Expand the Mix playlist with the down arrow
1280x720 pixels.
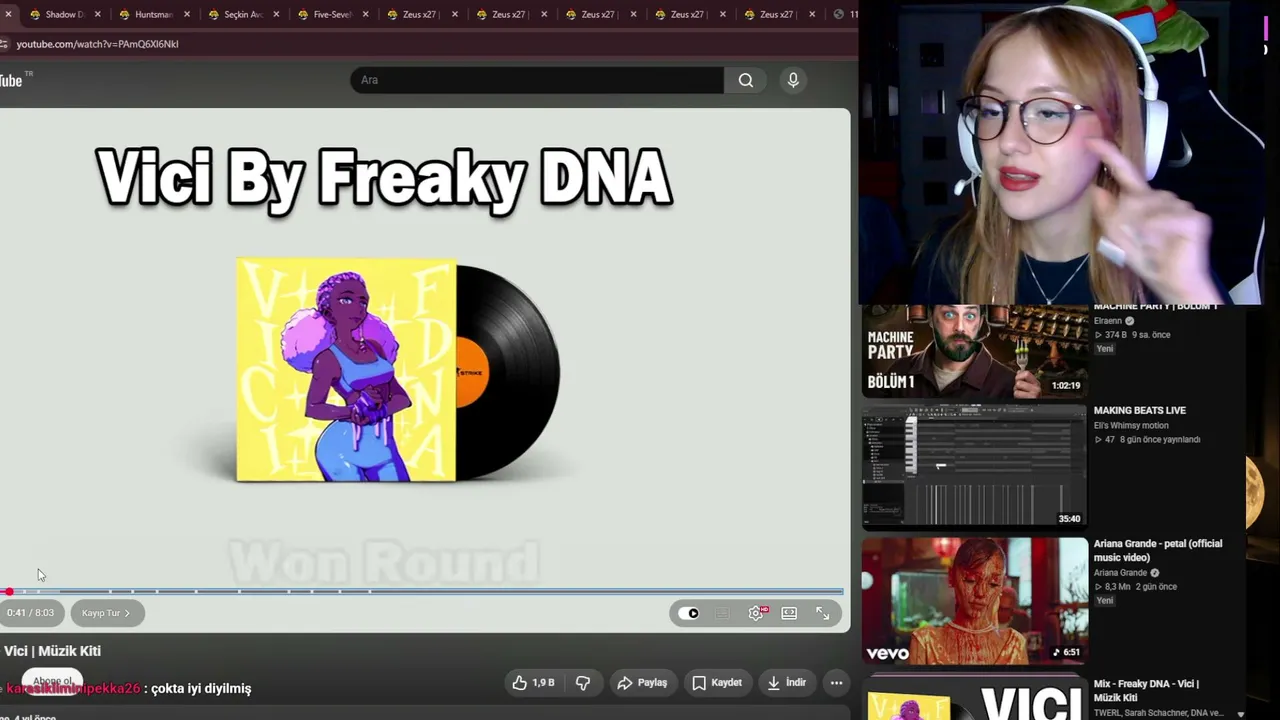click(x=1241, y=714)
